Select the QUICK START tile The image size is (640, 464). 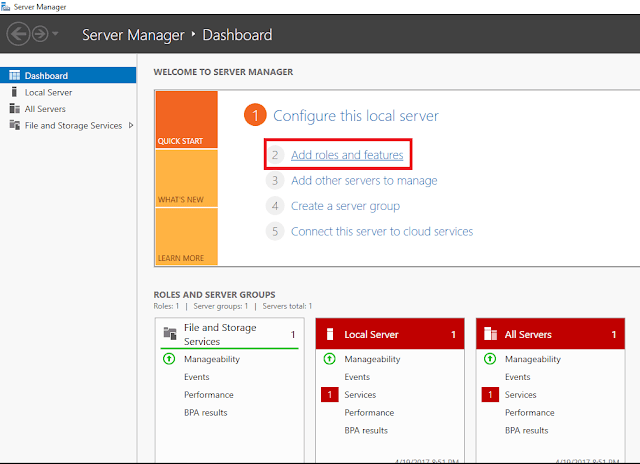187,119
